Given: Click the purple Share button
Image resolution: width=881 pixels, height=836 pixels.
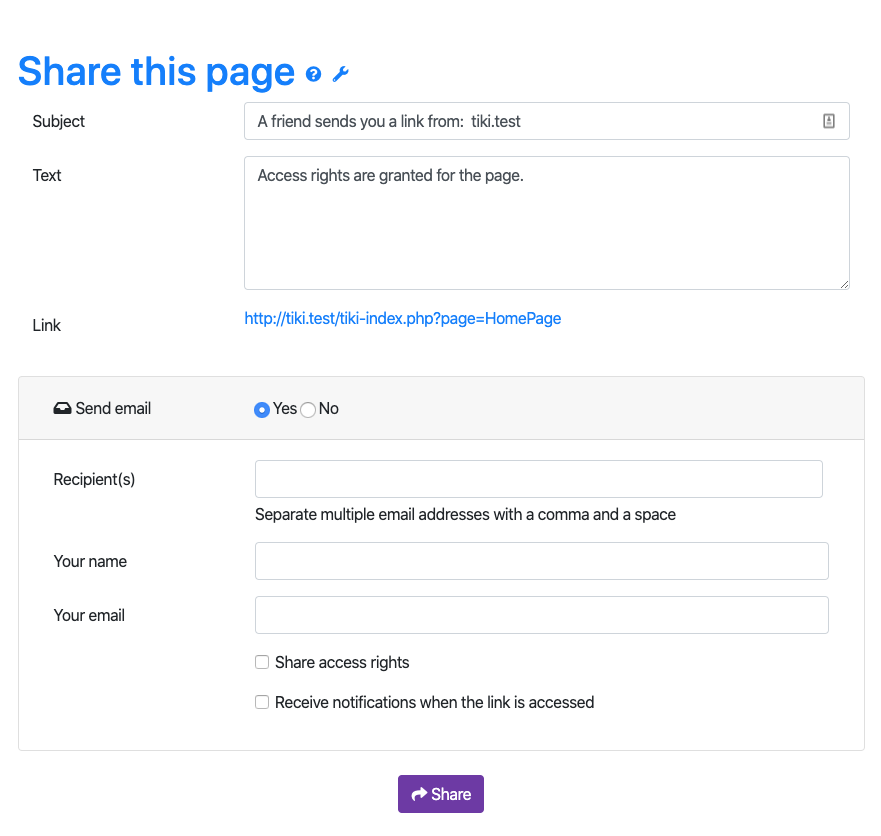Looking at the screenshot, I should coord(440,794).
